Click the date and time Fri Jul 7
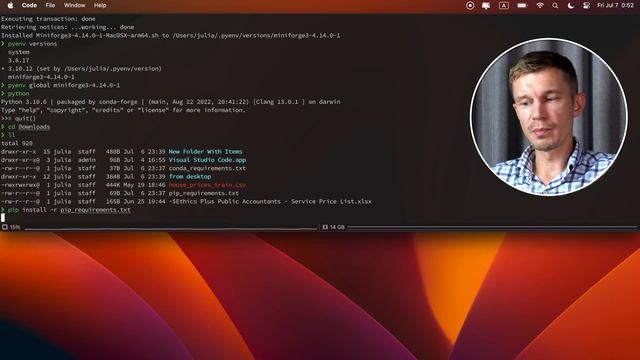Image resolution: width=640 pixels, height=360 pixels. pos(615,5)
